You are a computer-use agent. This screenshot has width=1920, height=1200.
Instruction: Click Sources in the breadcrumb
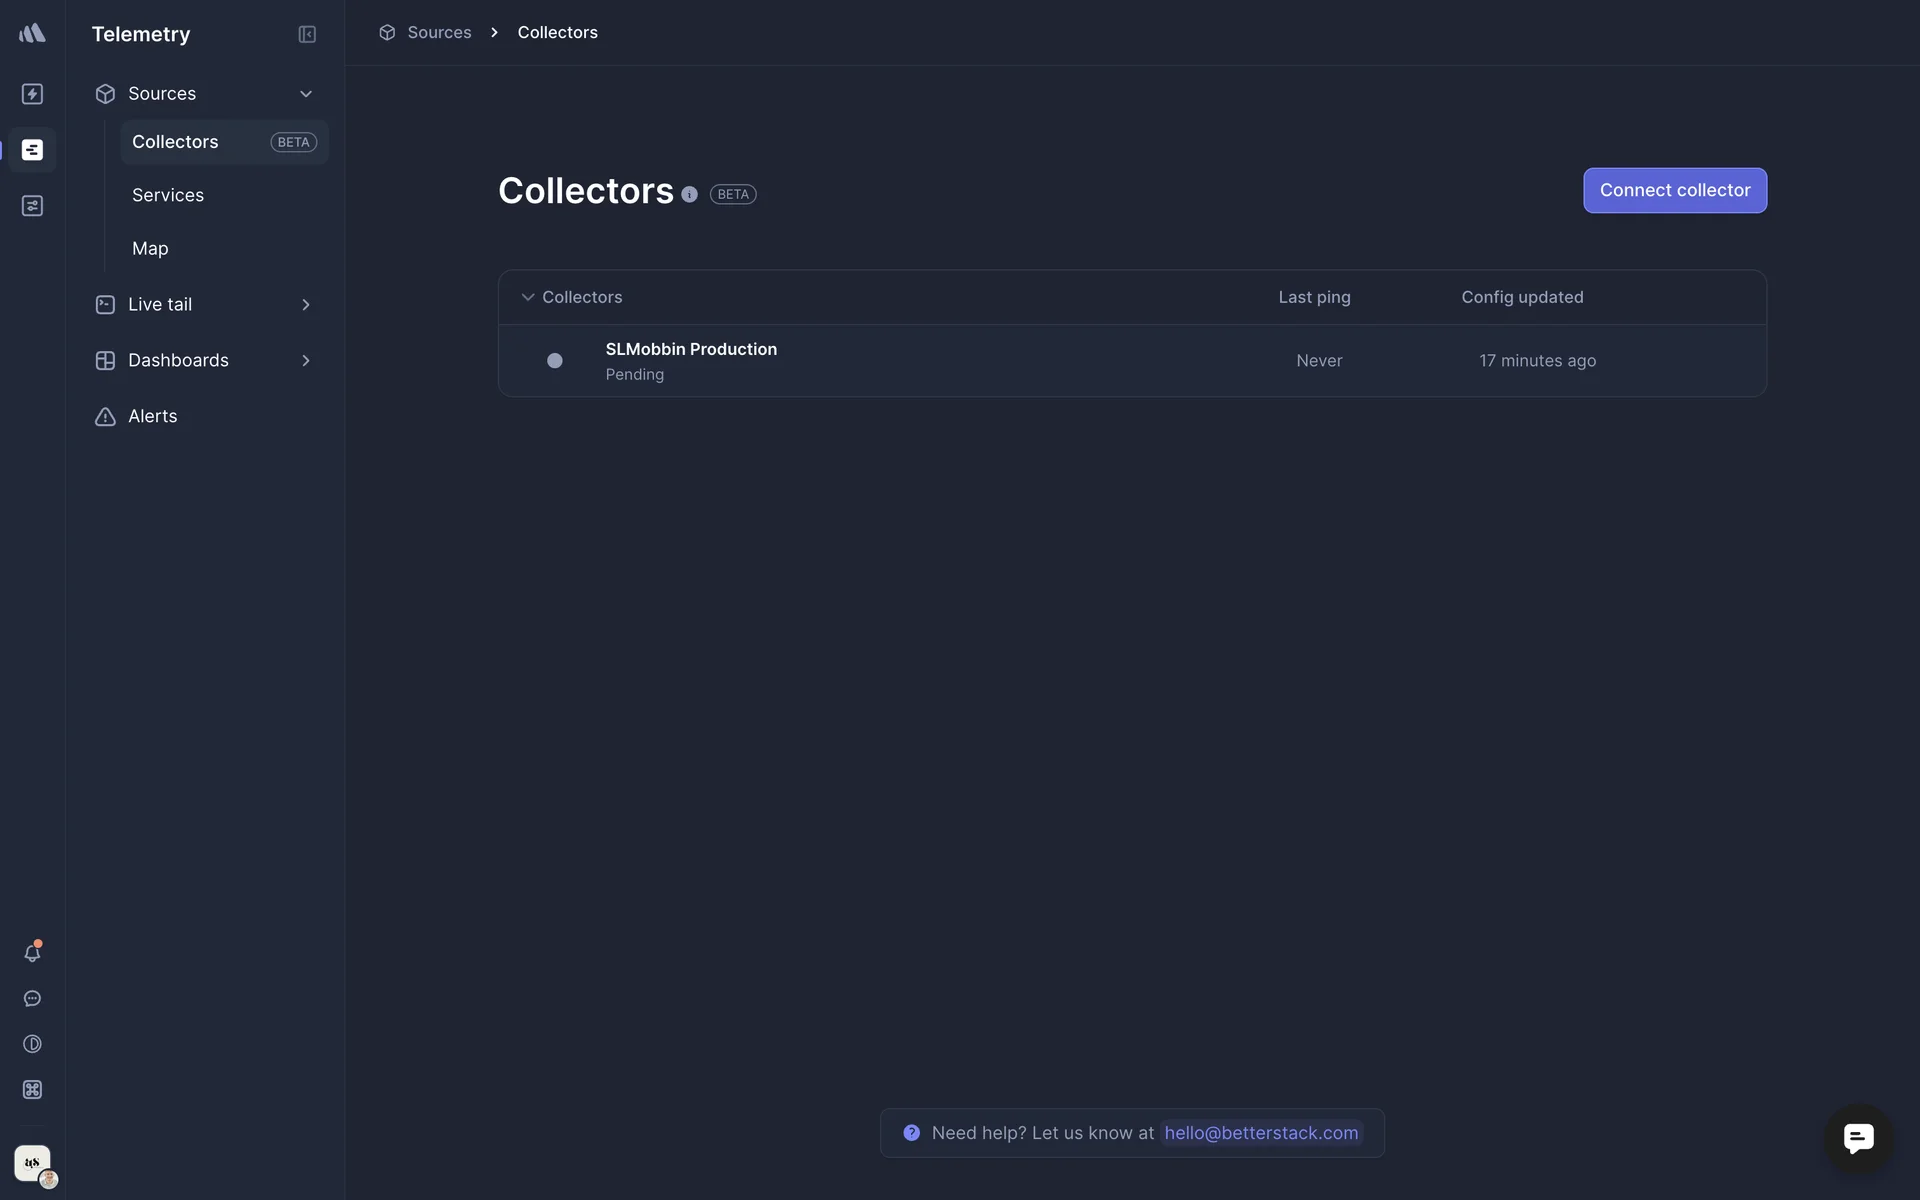[439, 33]
